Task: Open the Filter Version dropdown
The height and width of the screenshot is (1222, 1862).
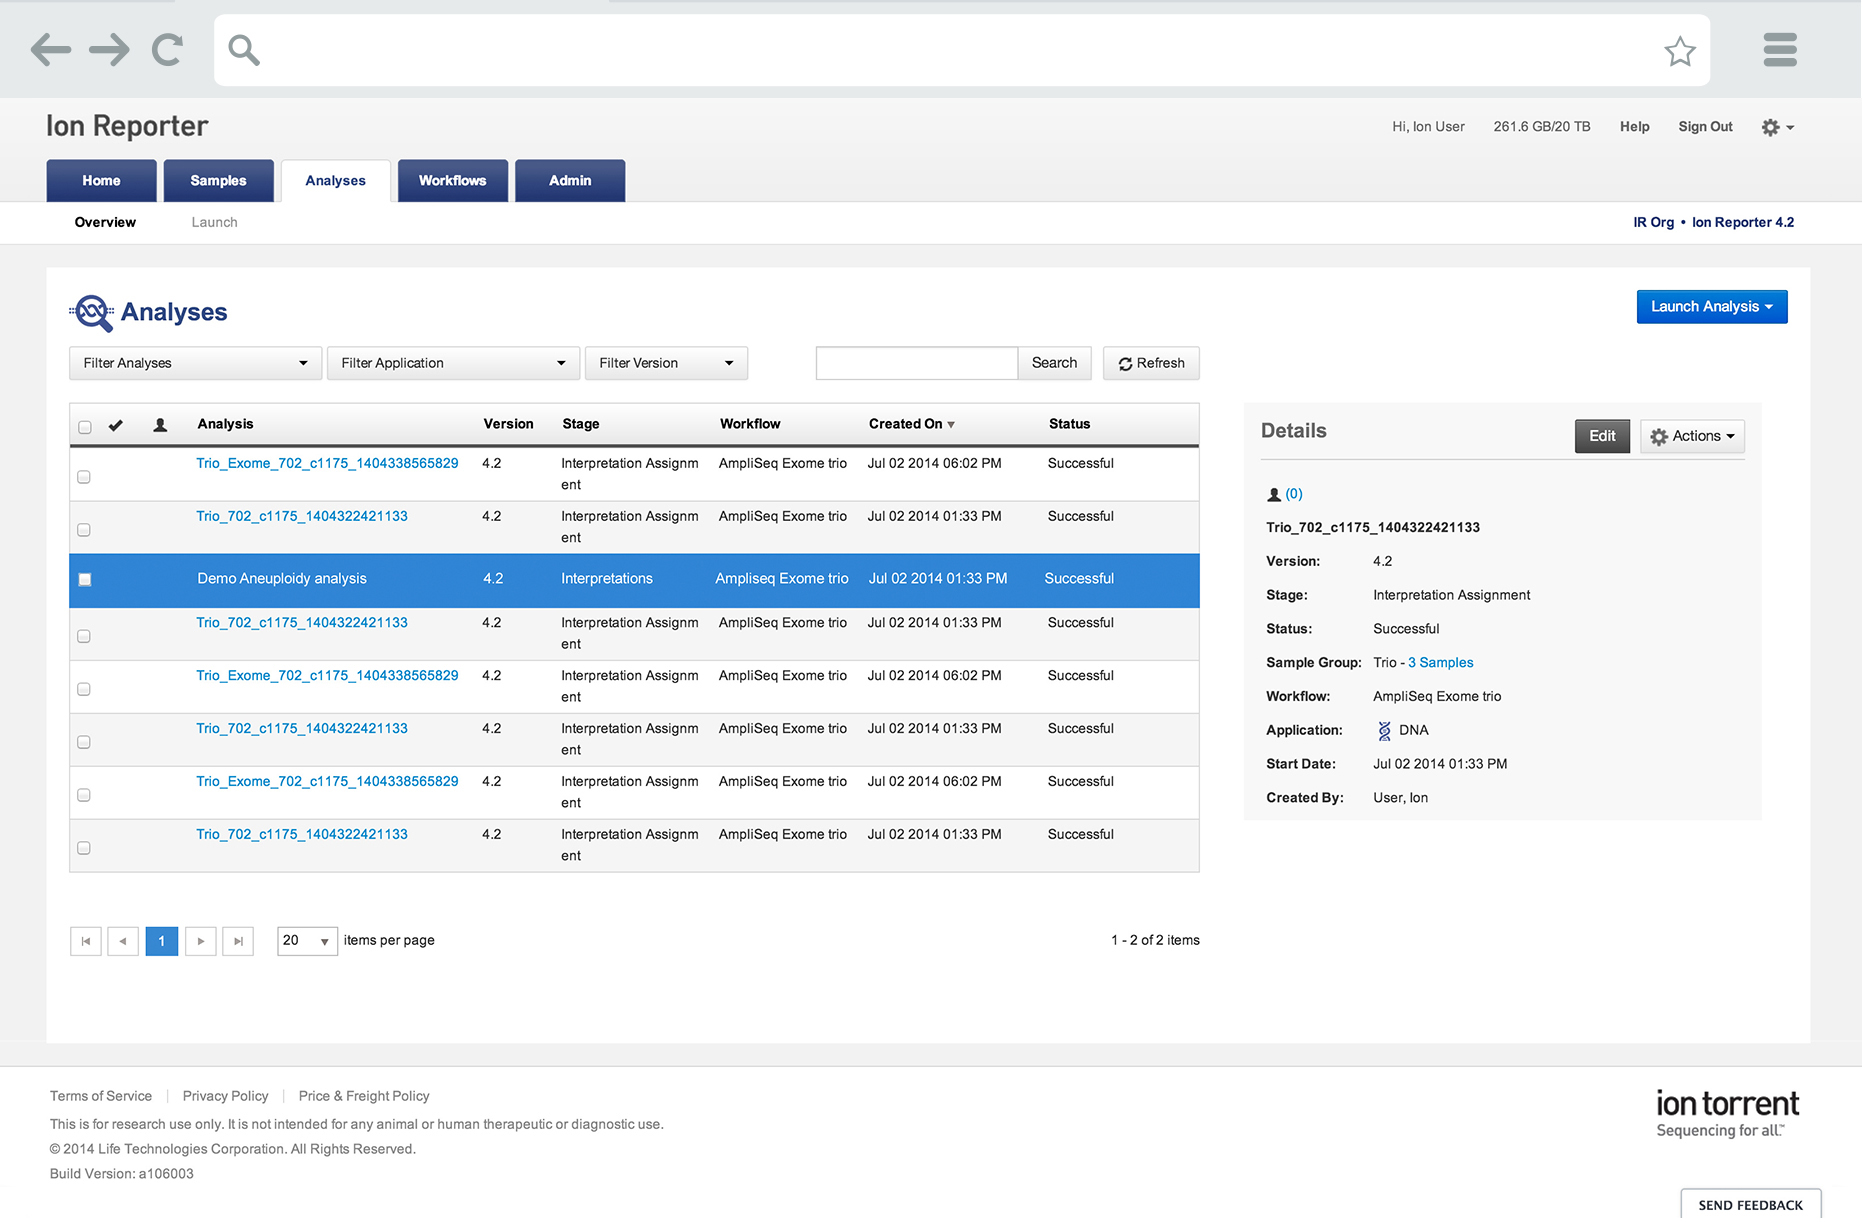Action: [666, 363]
